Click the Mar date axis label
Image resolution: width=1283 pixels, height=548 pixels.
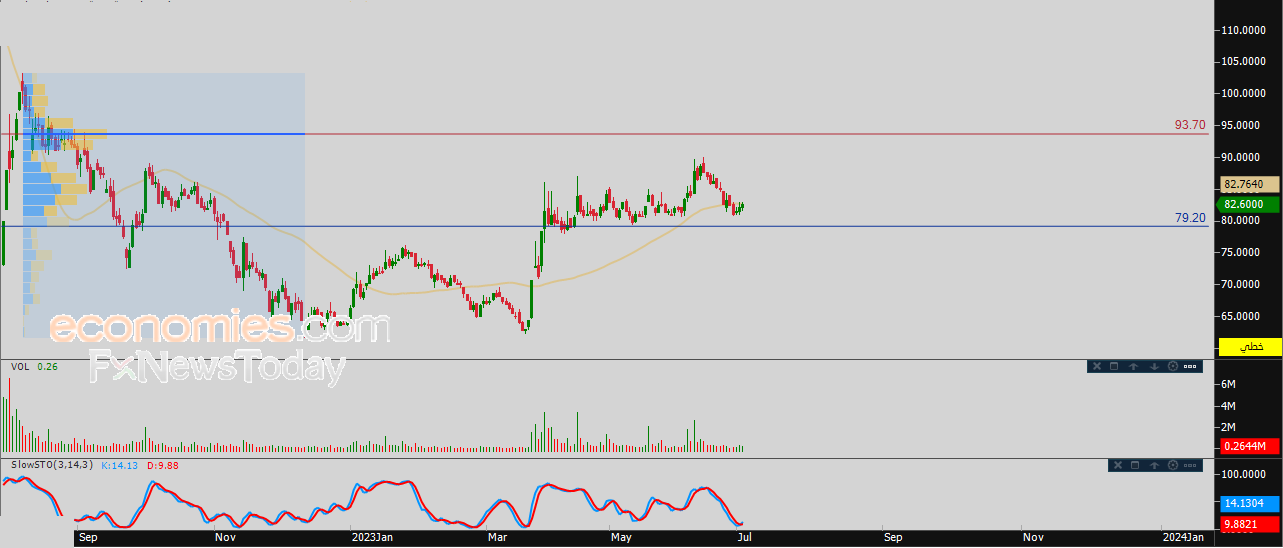tap(496, 538)
